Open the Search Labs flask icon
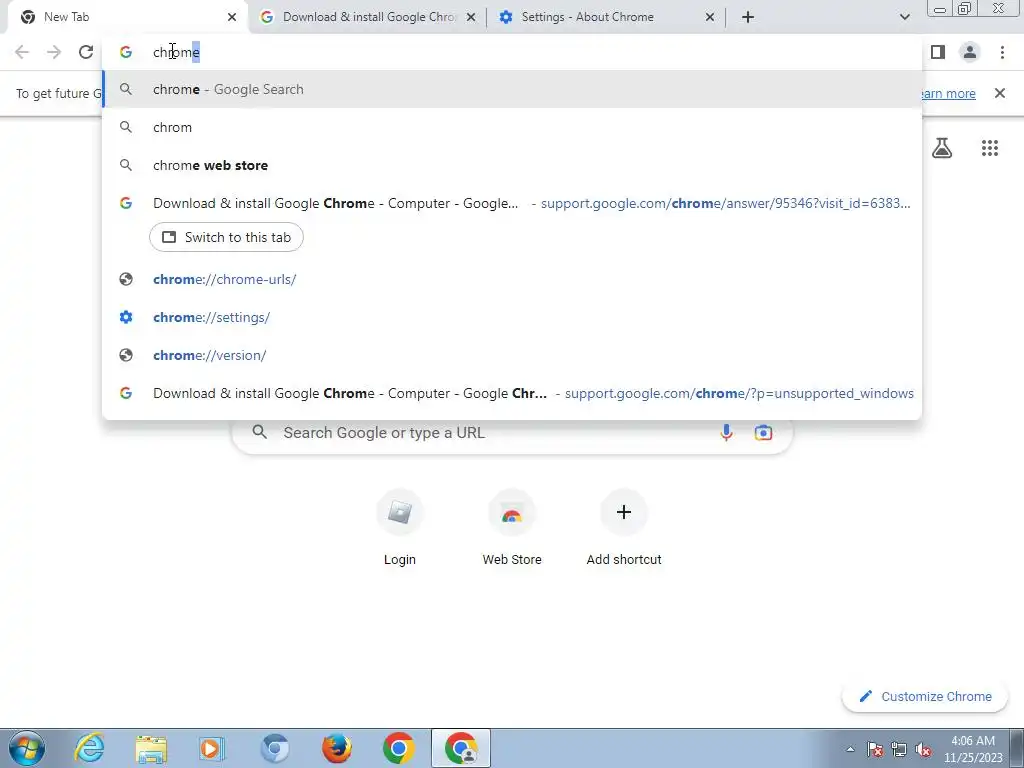1024x768 pixels. [x=942, y=148]
